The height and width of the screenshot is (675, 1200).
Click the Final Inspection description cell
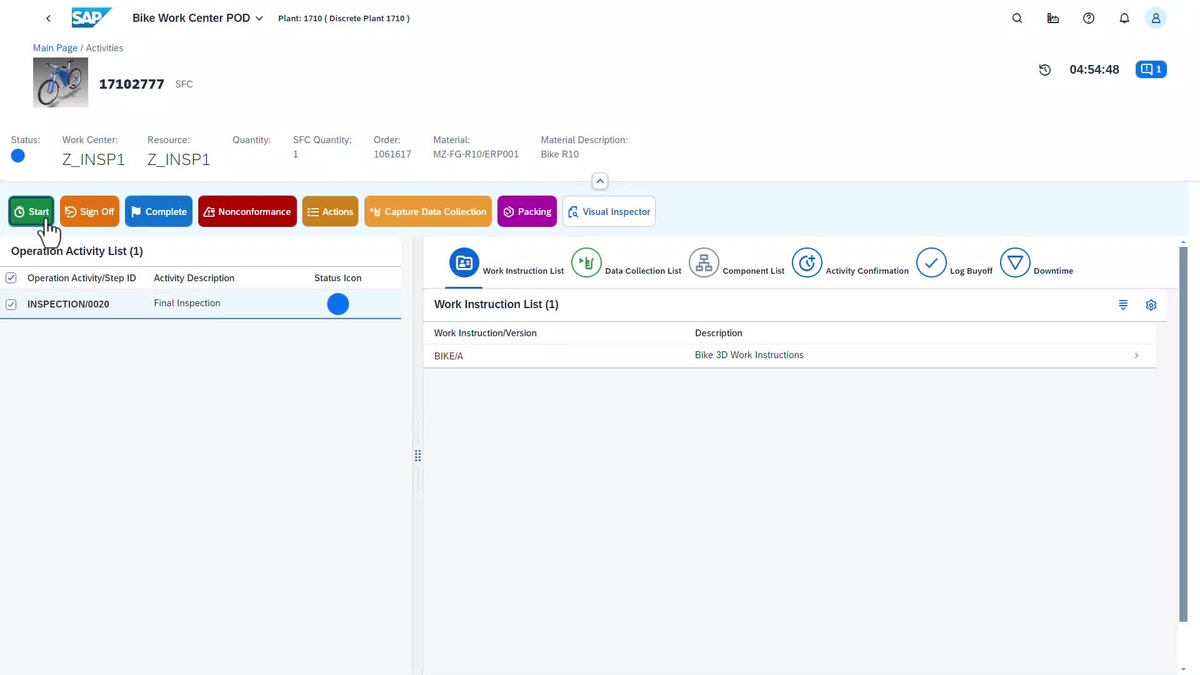[x=187, y=303]
